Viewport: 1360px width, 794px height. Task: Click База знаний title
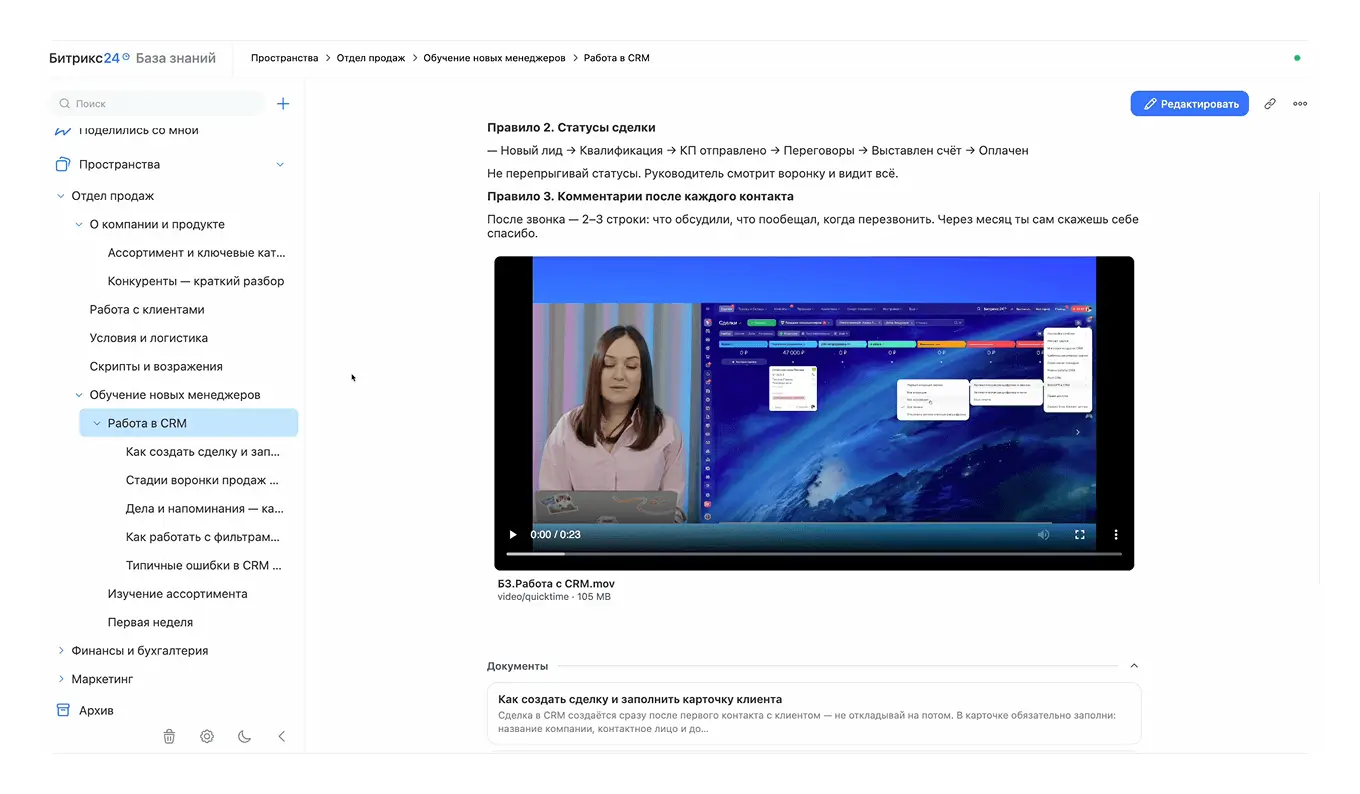pos(176,58)
